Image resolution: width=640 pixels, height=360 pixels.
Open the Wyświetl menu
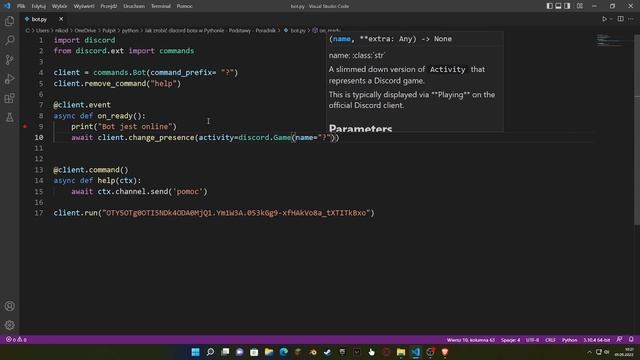pos(84,6)
